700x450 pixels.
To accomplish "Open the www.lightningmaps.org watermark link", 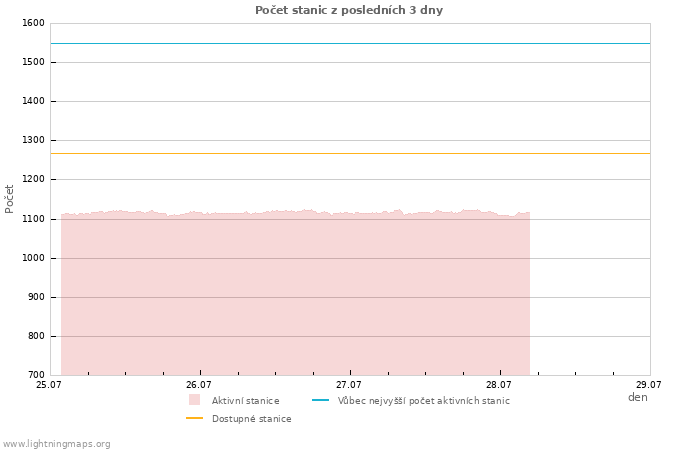I will pyautogui.click(x=56, y=444).
